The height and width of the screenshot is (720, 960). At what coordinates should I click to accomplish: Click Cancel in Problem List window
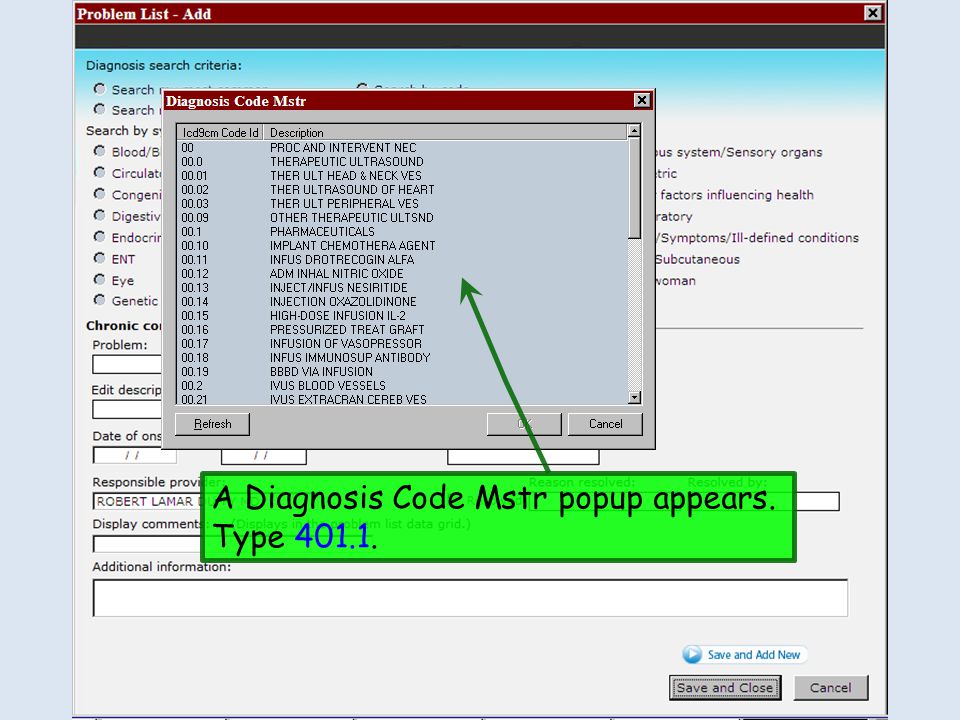click(830, 688)
